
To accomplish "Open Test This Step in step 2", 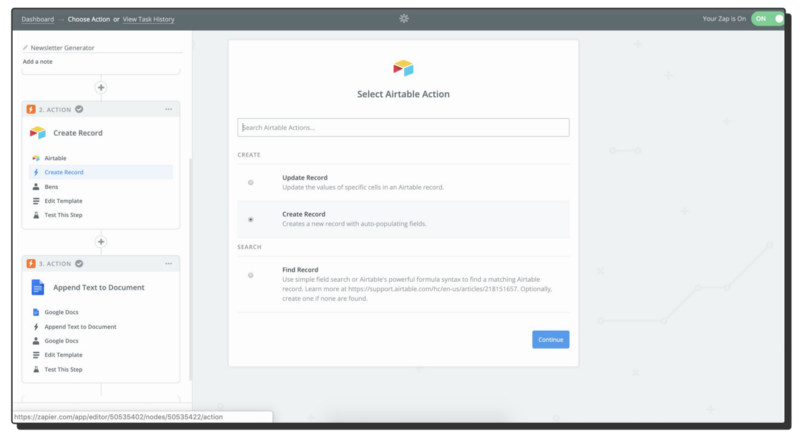I will click(63, 215).
